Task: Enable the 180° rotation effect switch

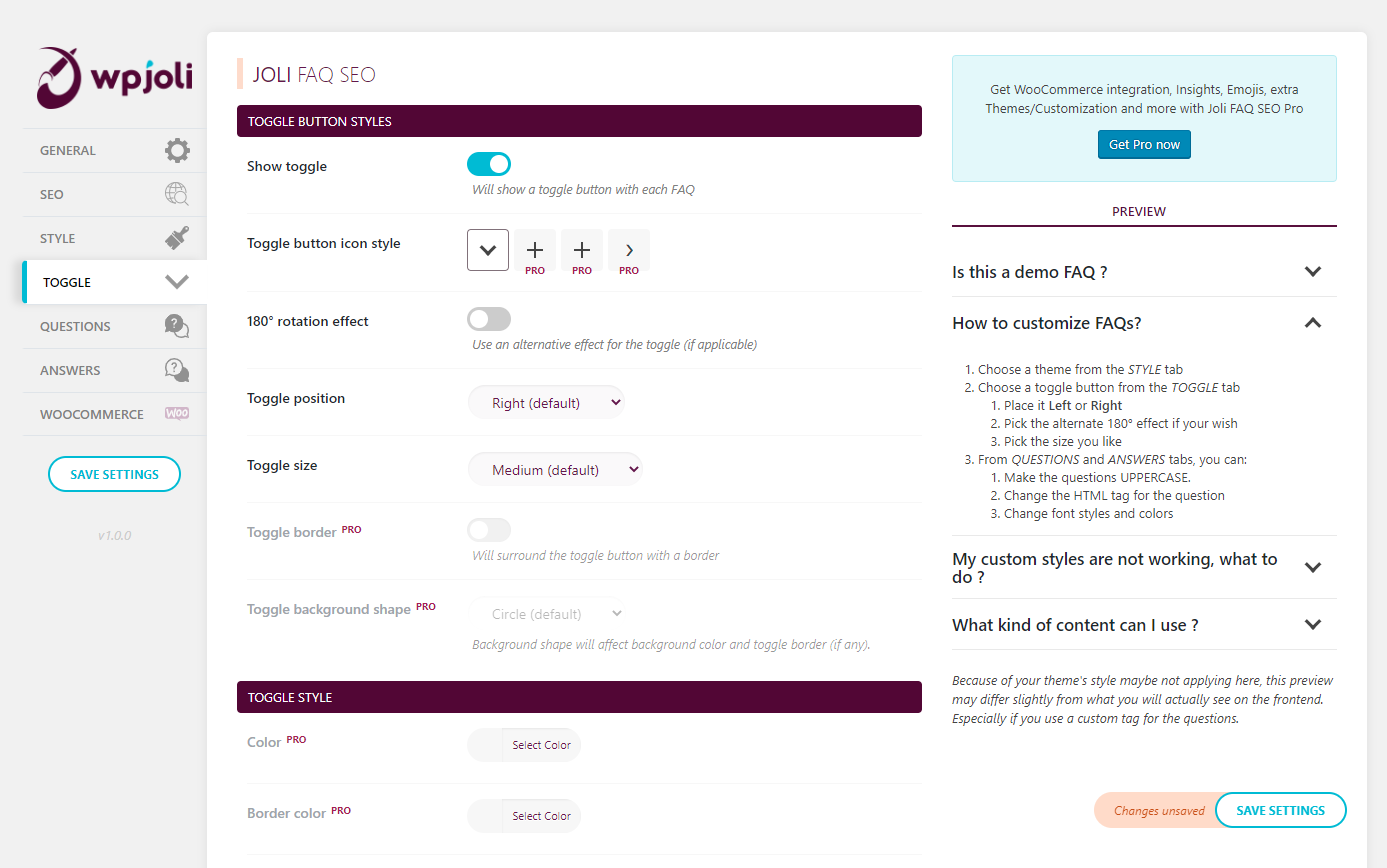Action: tap(489, 319)
